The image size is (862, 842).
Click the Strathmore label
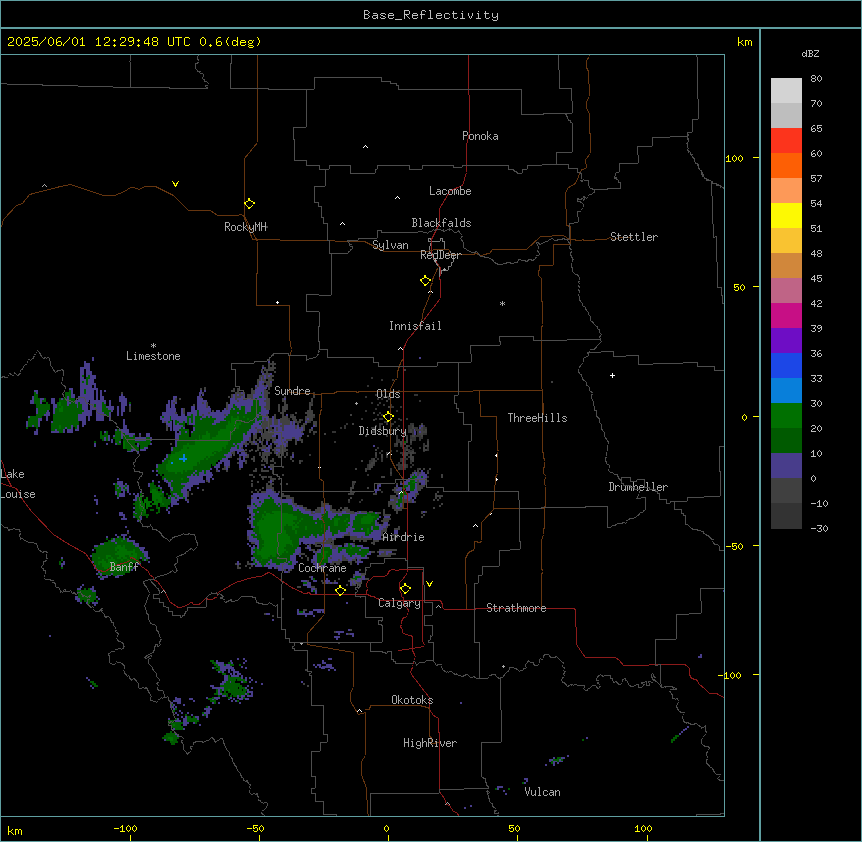[x=516, y=608]
